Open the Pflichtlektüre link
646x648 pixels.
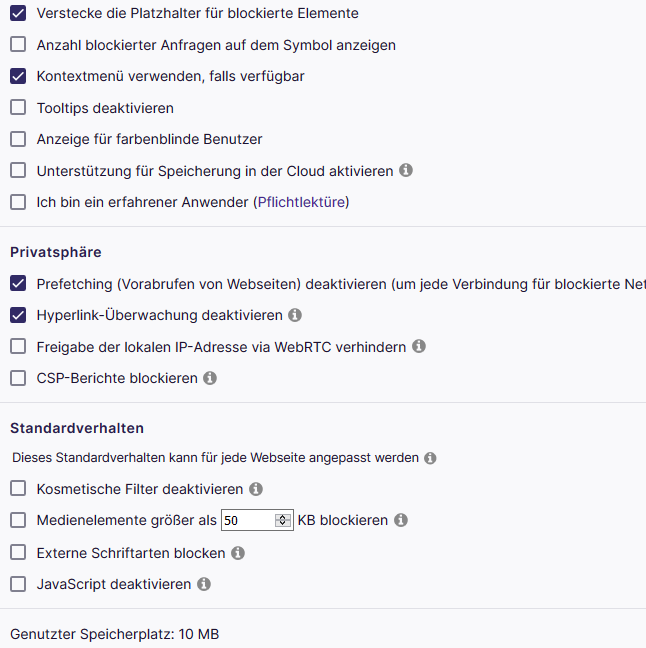[x=301, y=202]
